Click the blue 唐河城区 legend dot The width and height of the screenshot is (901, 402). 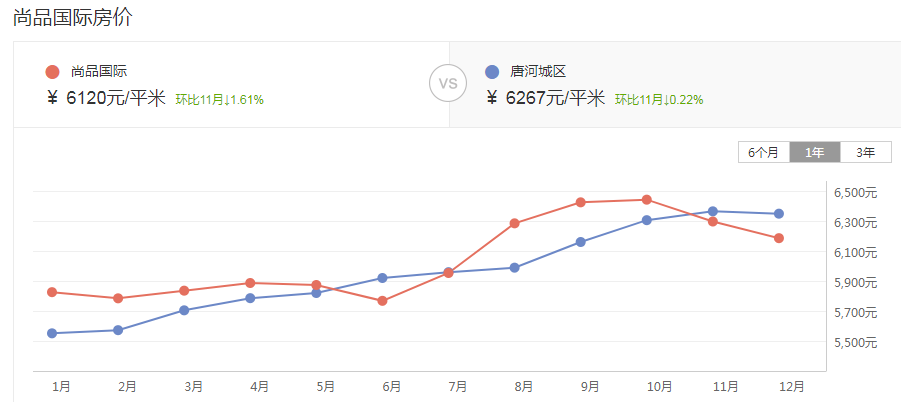pos(491,71)
